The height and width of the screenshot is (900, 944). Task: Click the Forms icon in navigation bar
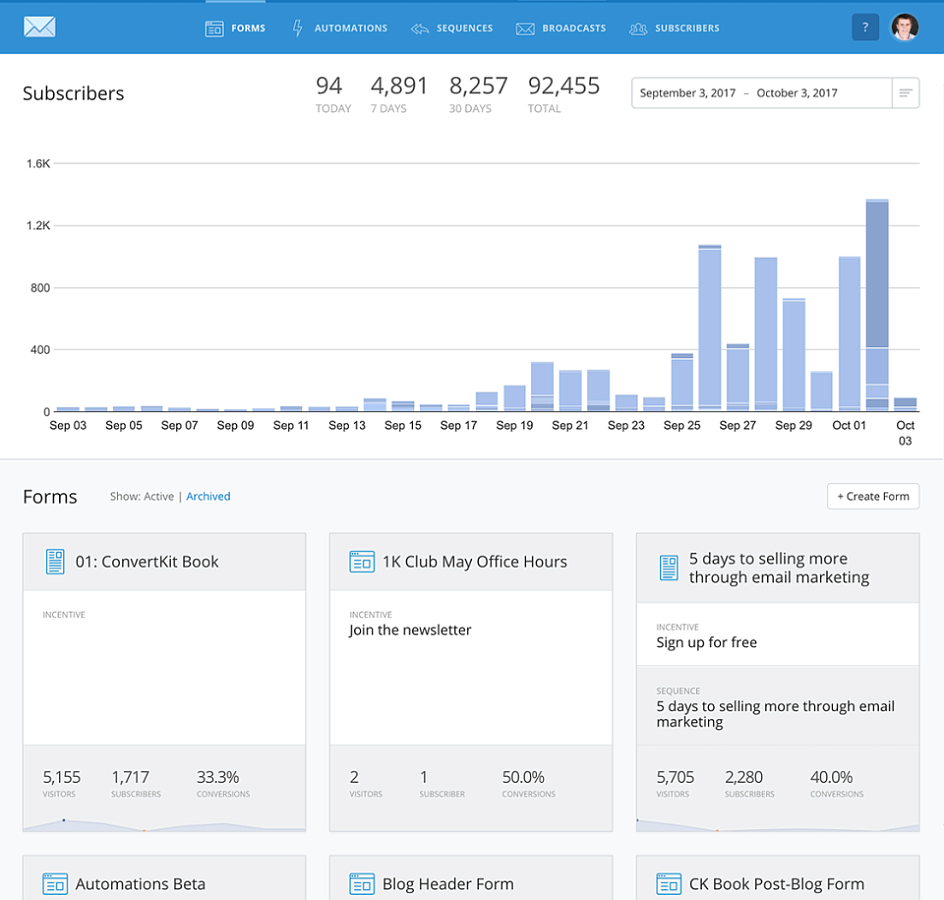pyautogui.click(x=214, y=28)
